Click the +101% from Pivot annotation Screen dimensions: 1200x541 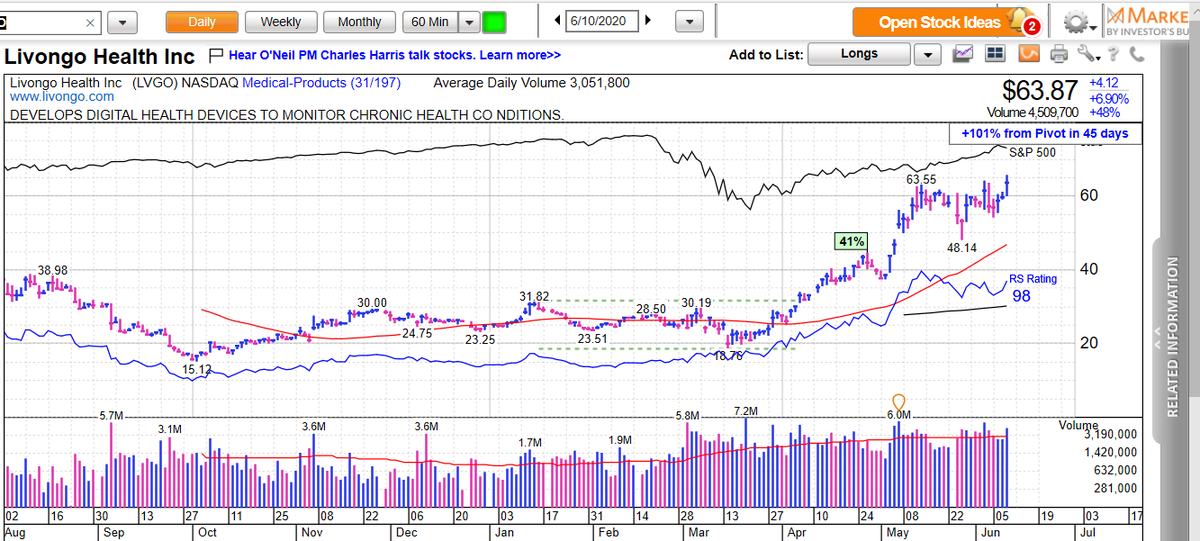coord(1044,133)
